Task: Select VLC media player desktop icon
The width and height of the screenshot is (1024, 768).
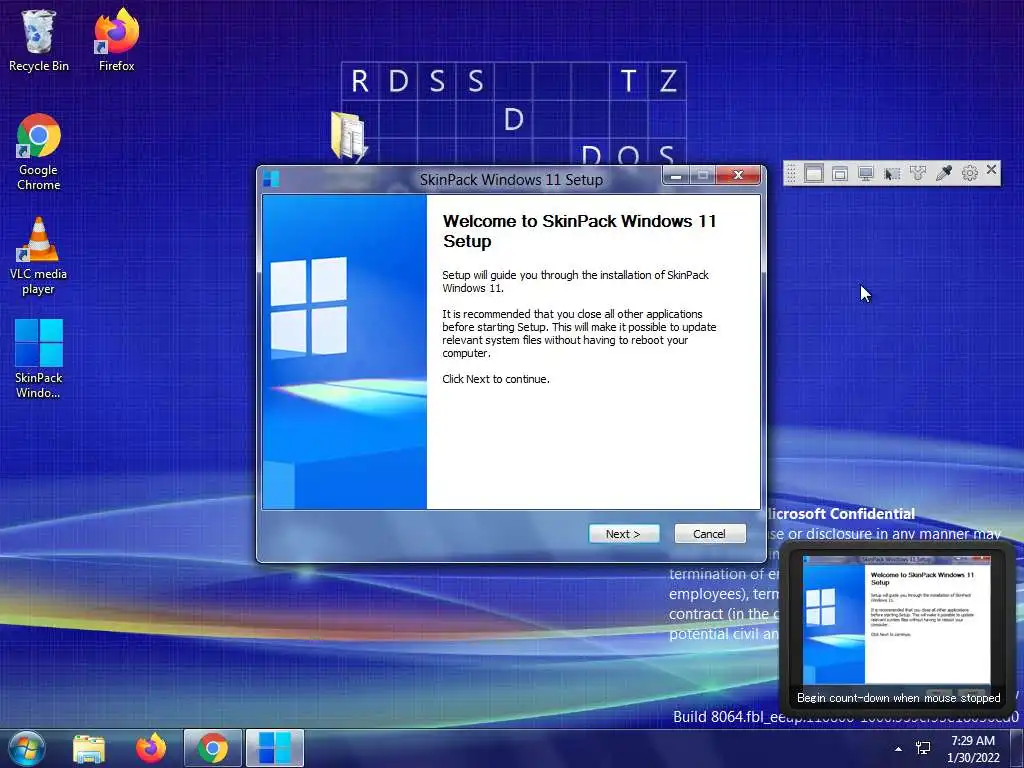Action: [x=39, y=256]
